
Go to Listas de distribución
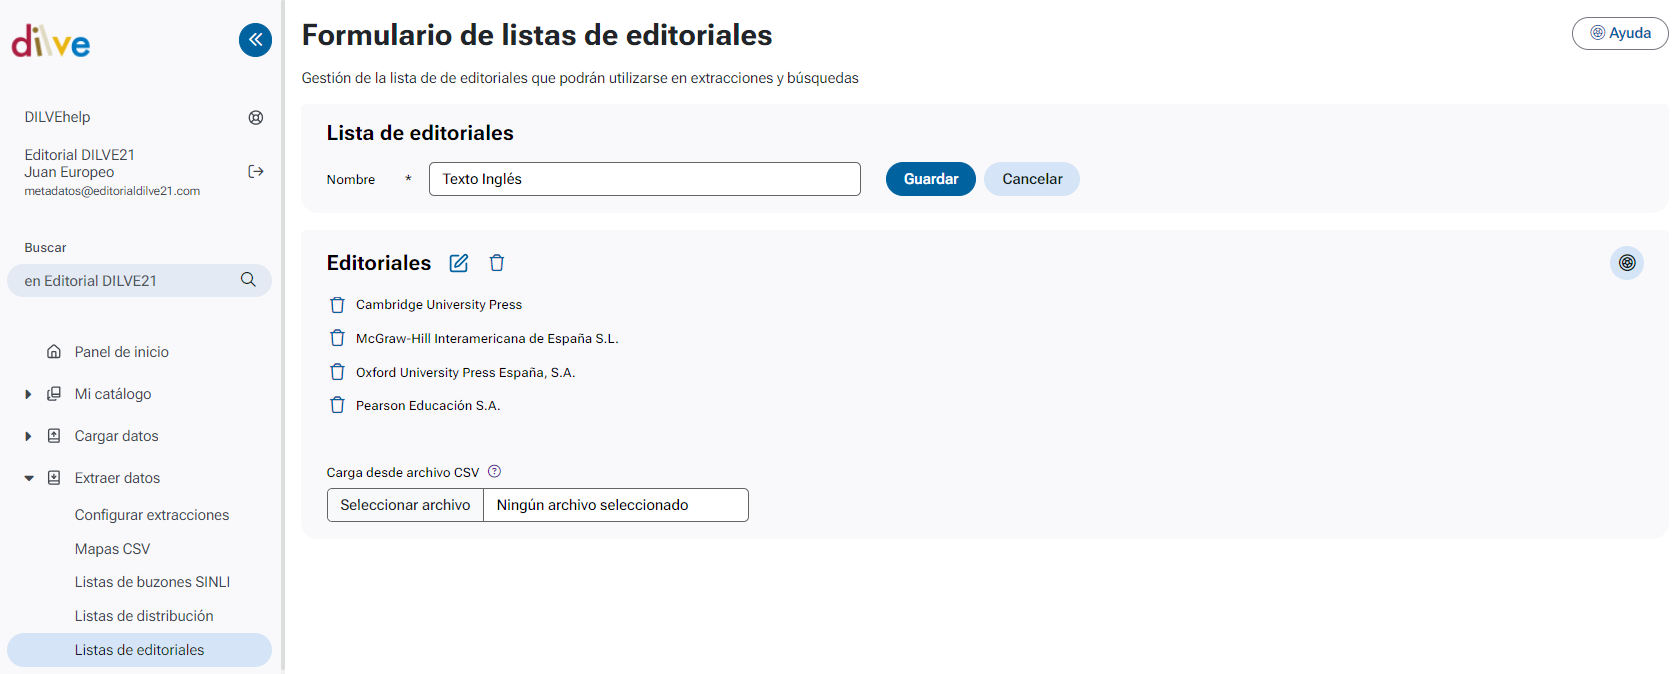pyautogui.click(x=144, y=616)
